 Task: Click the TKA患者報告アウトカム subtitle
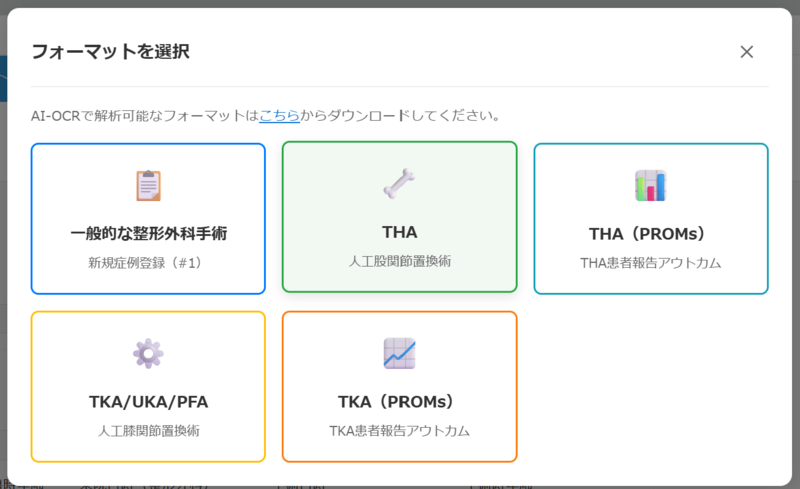click(x=399, y=431)
